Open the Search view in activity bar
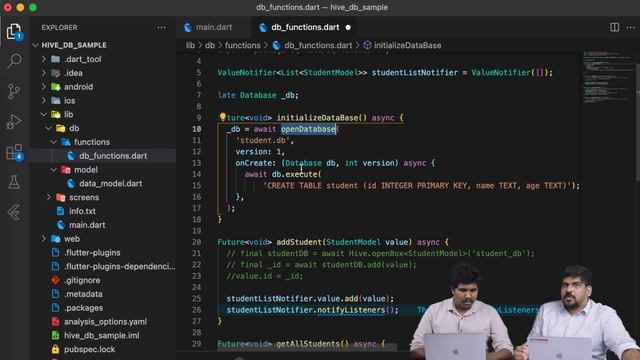Screen dimensions: 640x360 coord(14,61)
